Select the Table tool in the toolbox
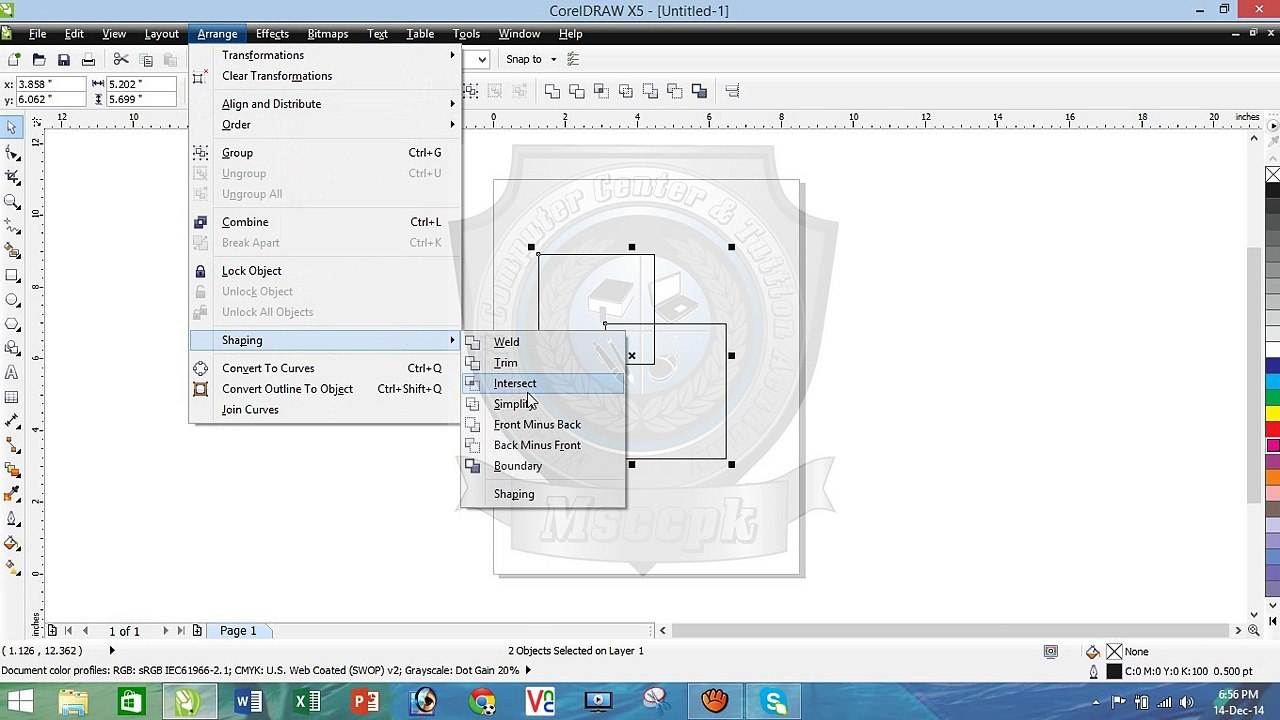1280x720 pixels. tap(12, 398)
